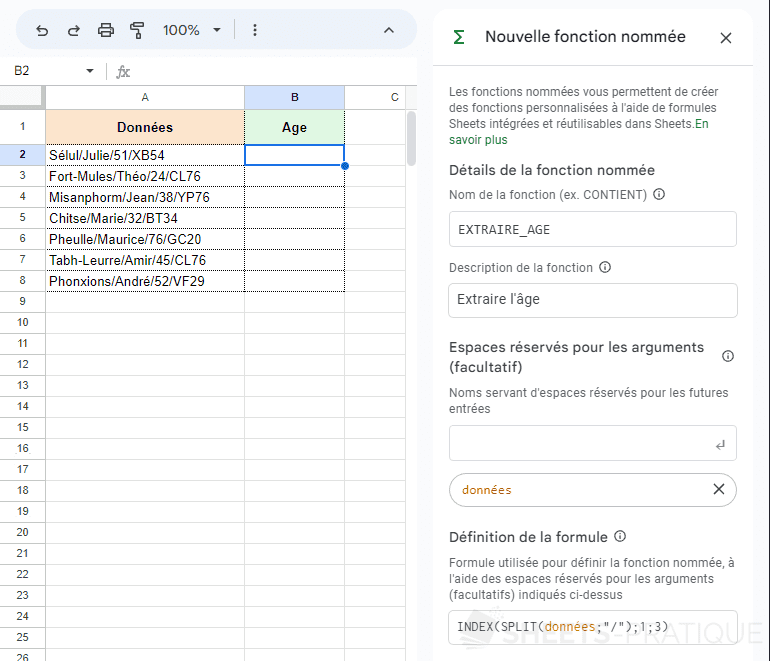Click the sigma icon in panel header

[x=459, y=37]
